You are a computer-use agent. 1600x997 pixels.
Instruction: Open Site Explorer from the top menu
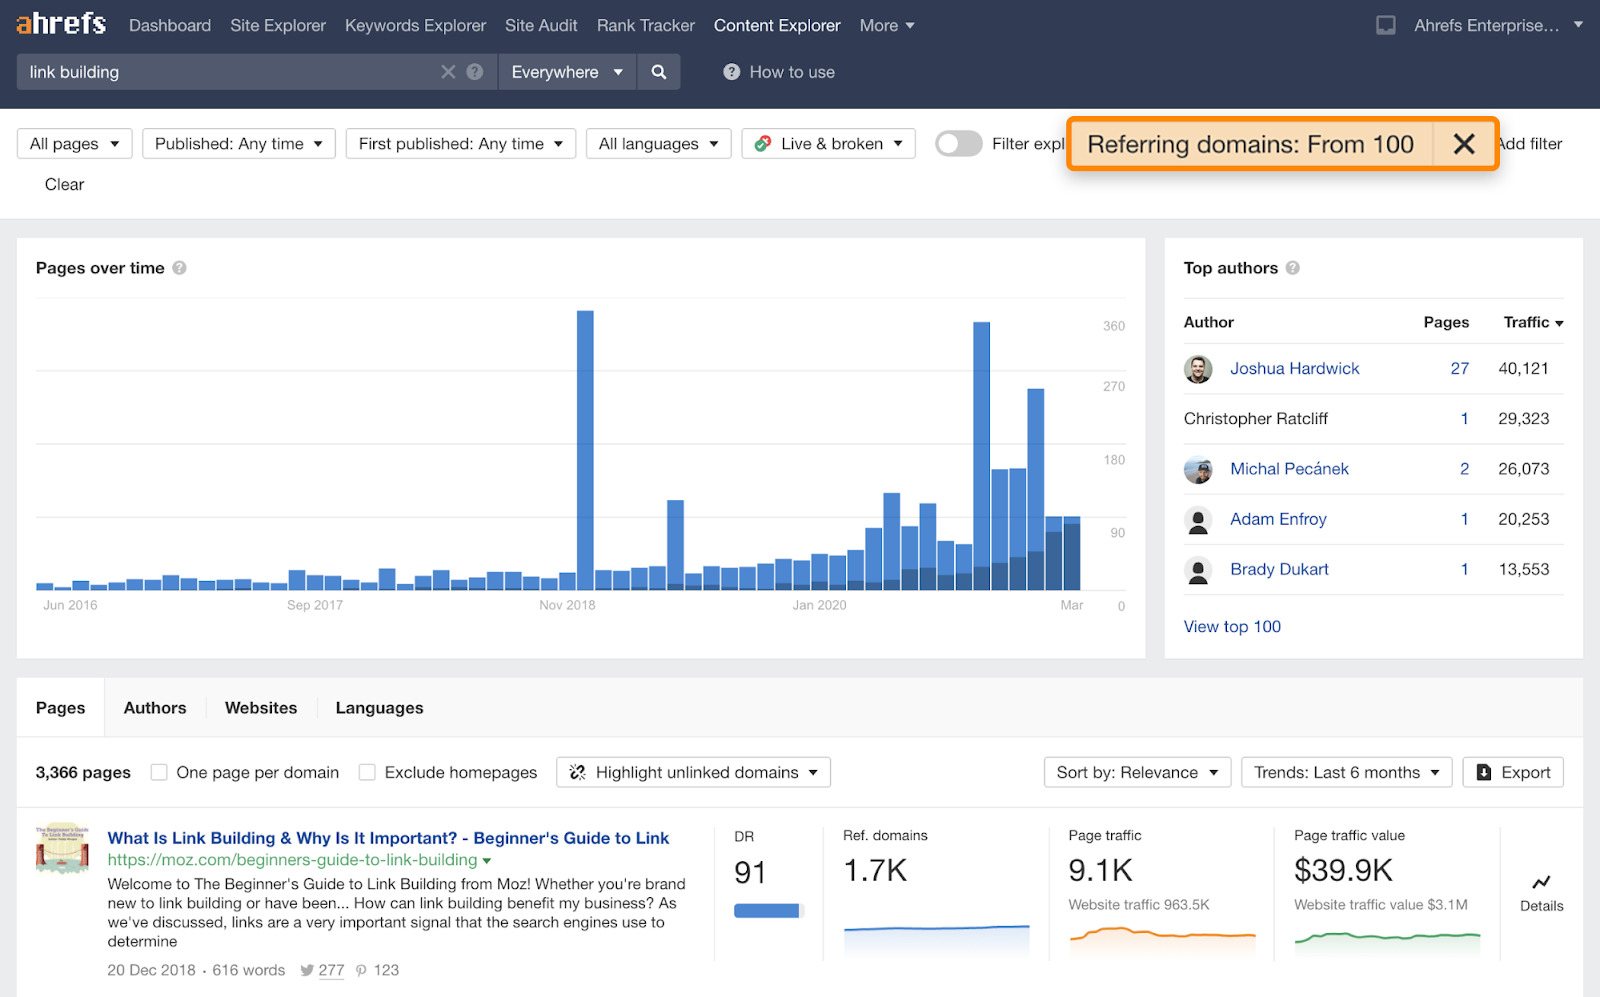(278, 25)
